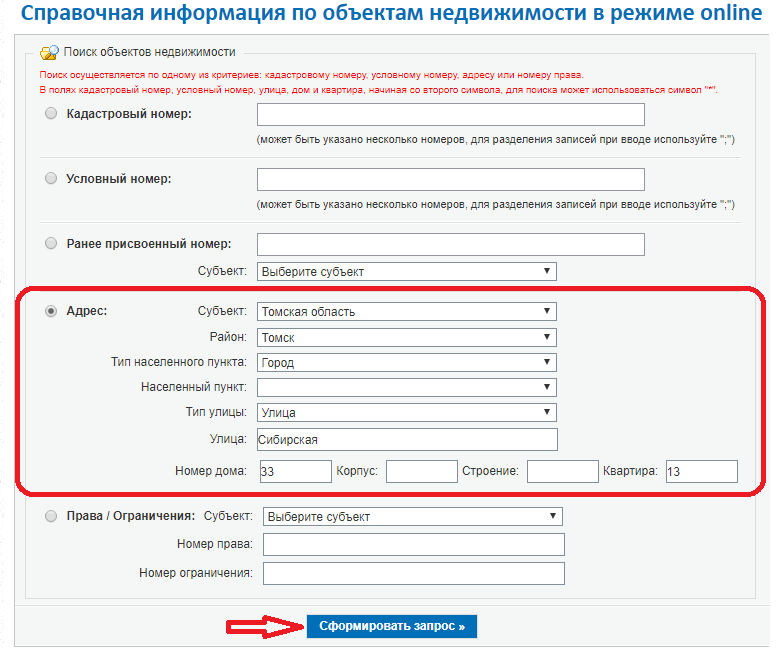
Task: Open the Тип населенного пункта dropdown
Action: [406, 362]
